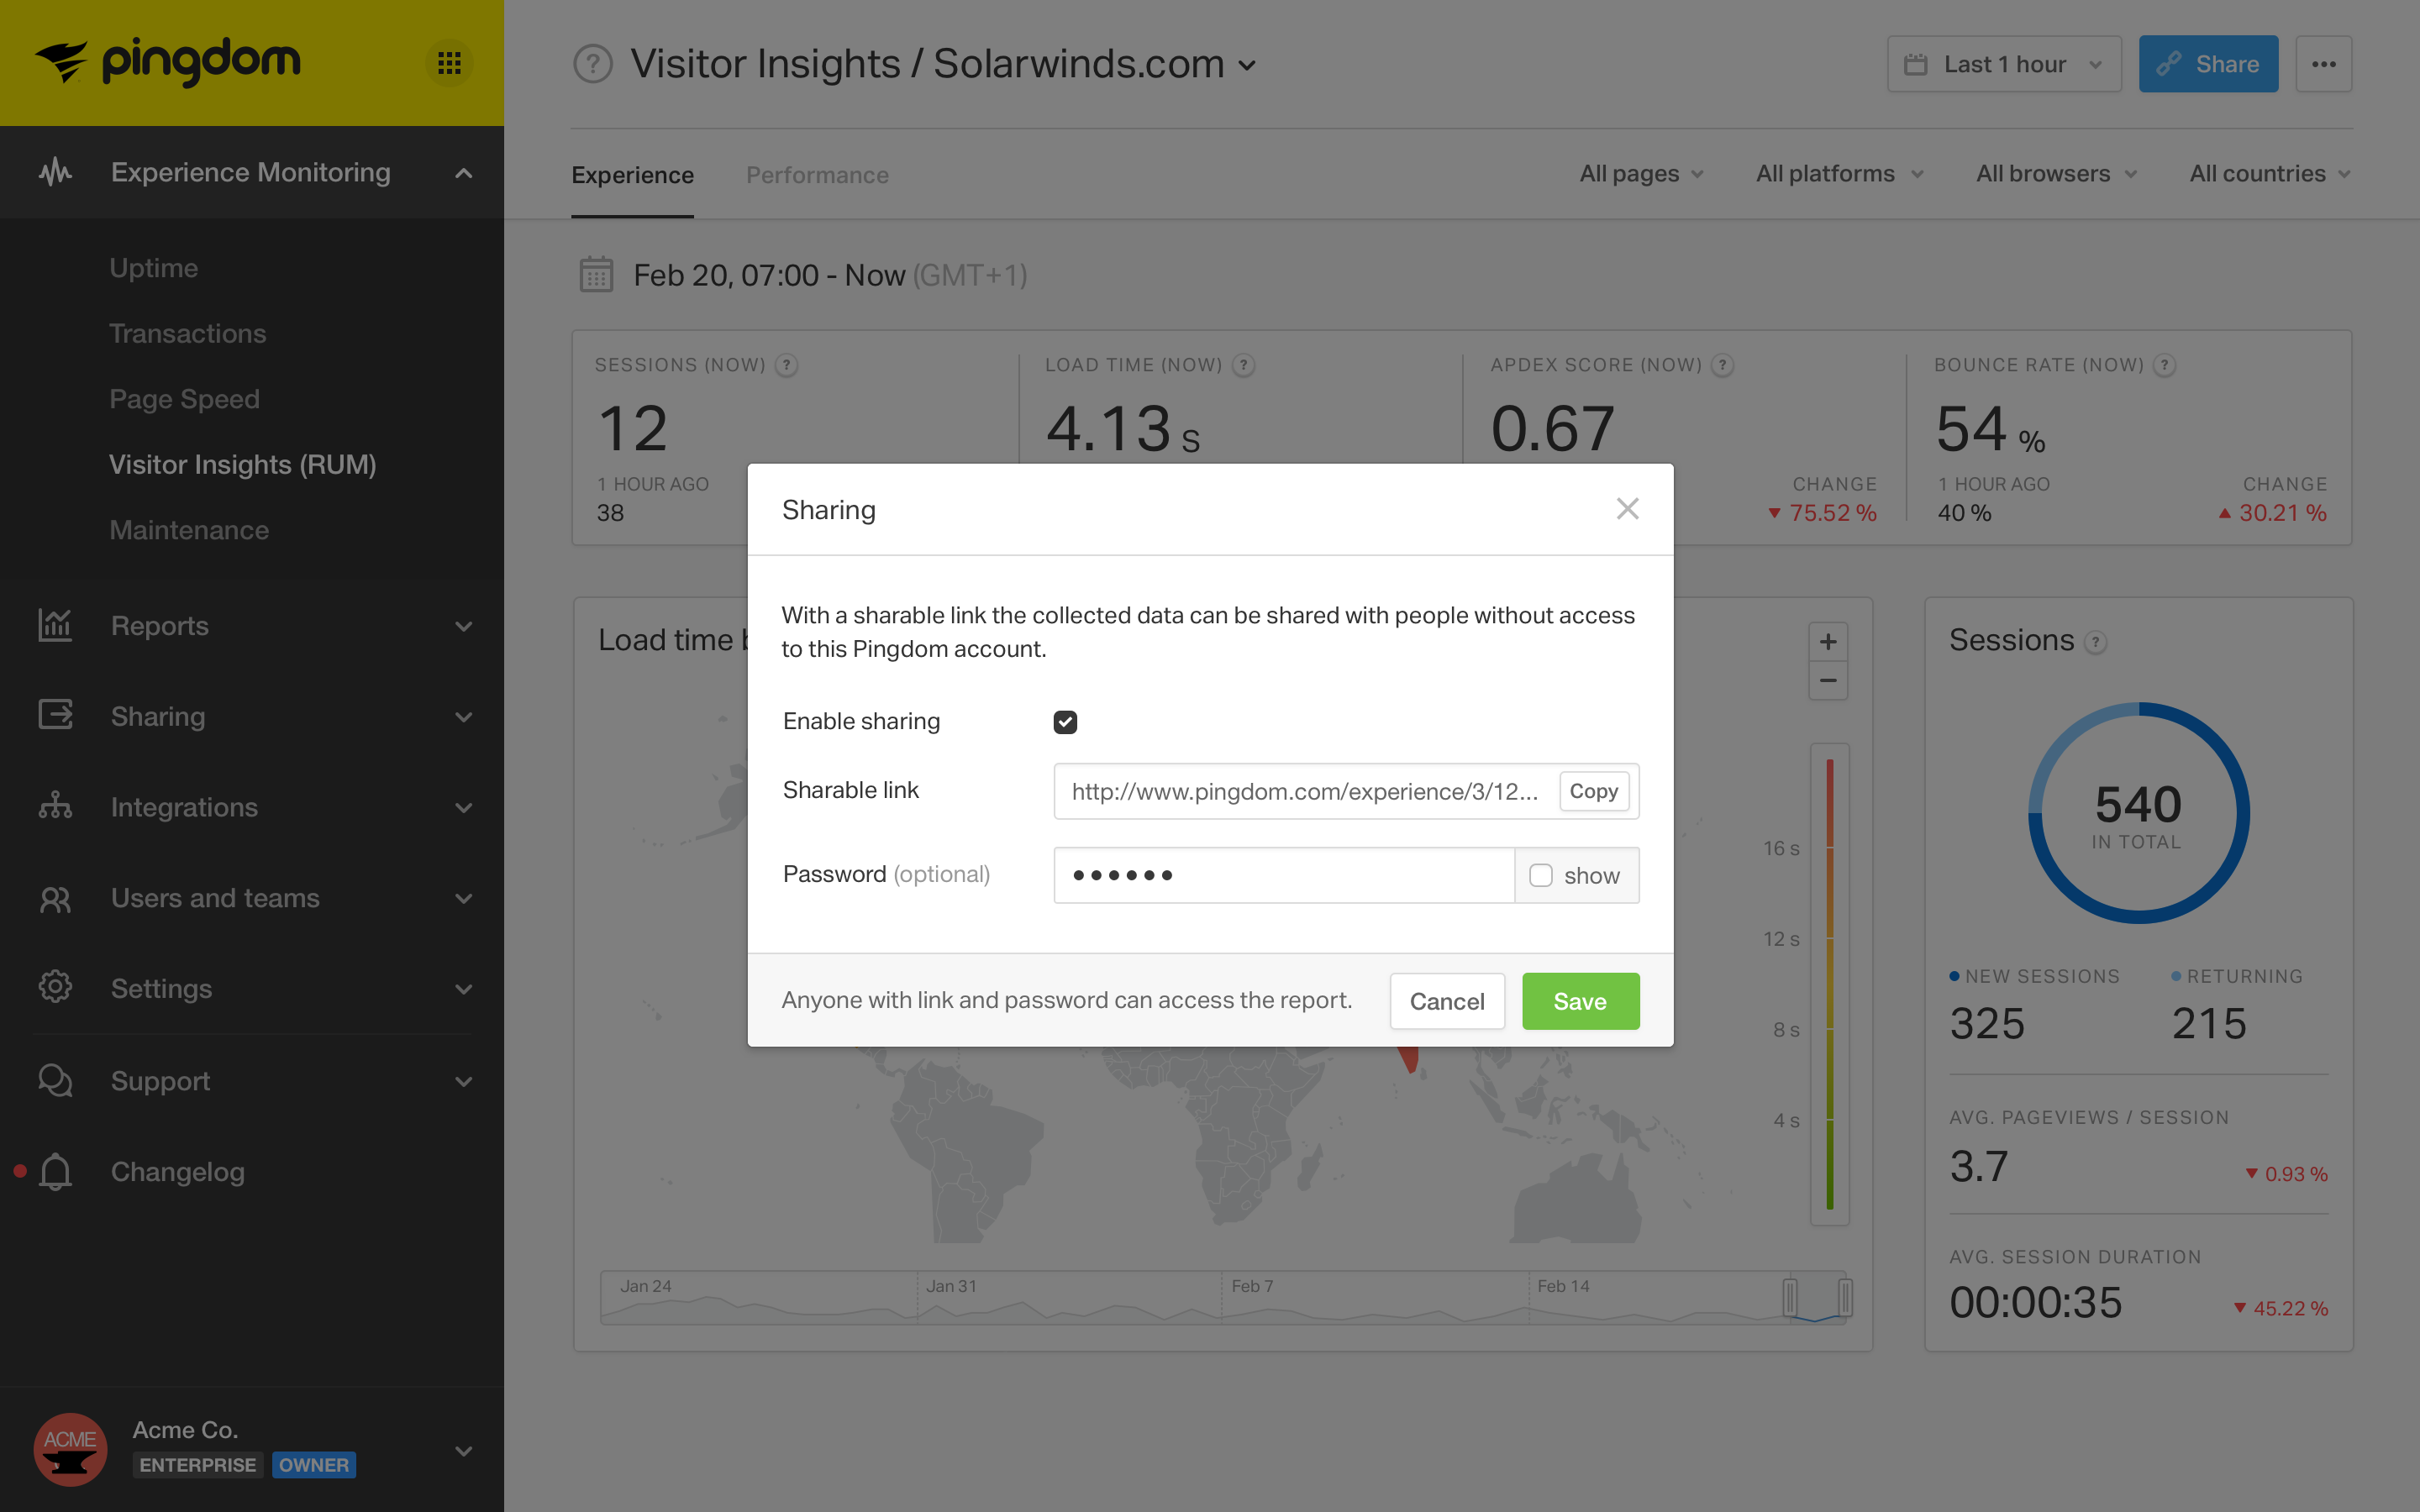This screenshot has height=1512, width=2420.
Task: Click the blue Share button
Action: click(x=2208, y=64)
